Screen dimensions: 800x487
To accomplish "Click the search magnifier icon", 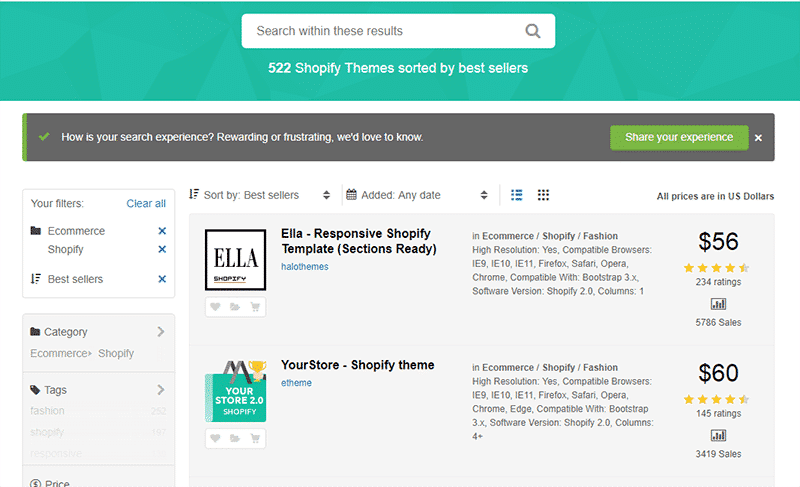I will [x=533, y=31].
